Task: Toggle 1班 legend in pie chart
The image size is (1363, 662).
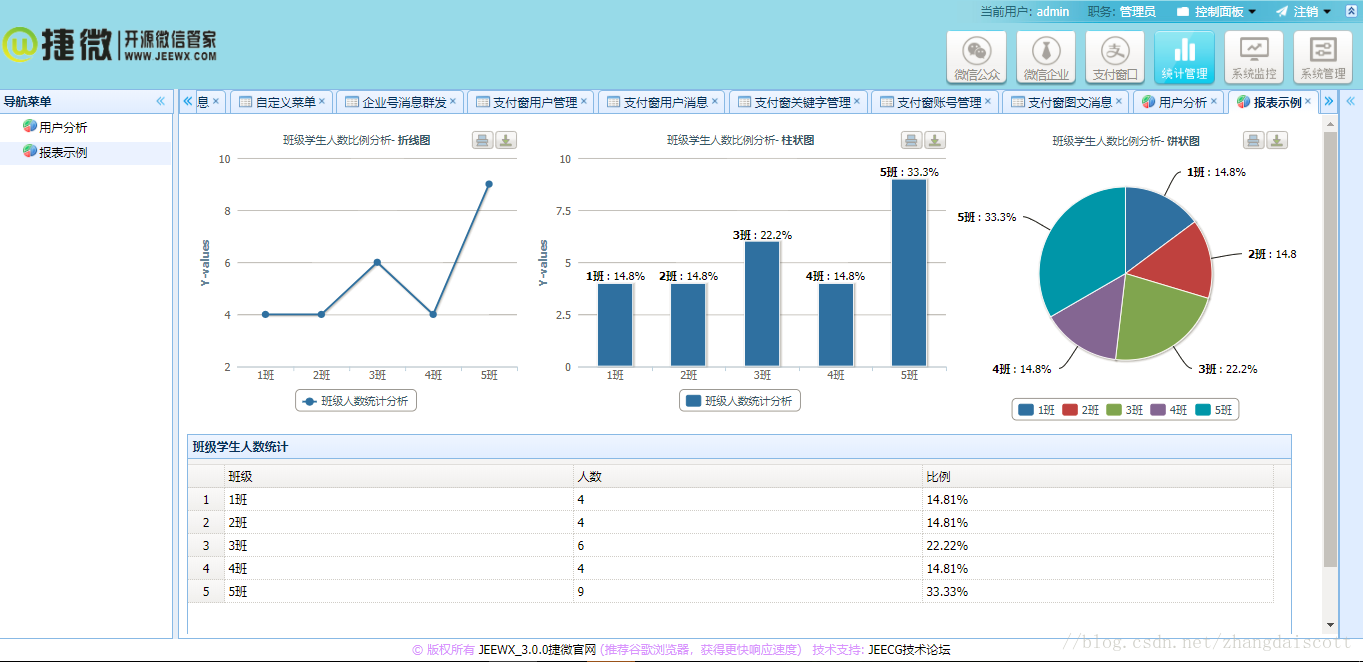Action: pyautogui.click(x=1036, y=409)
